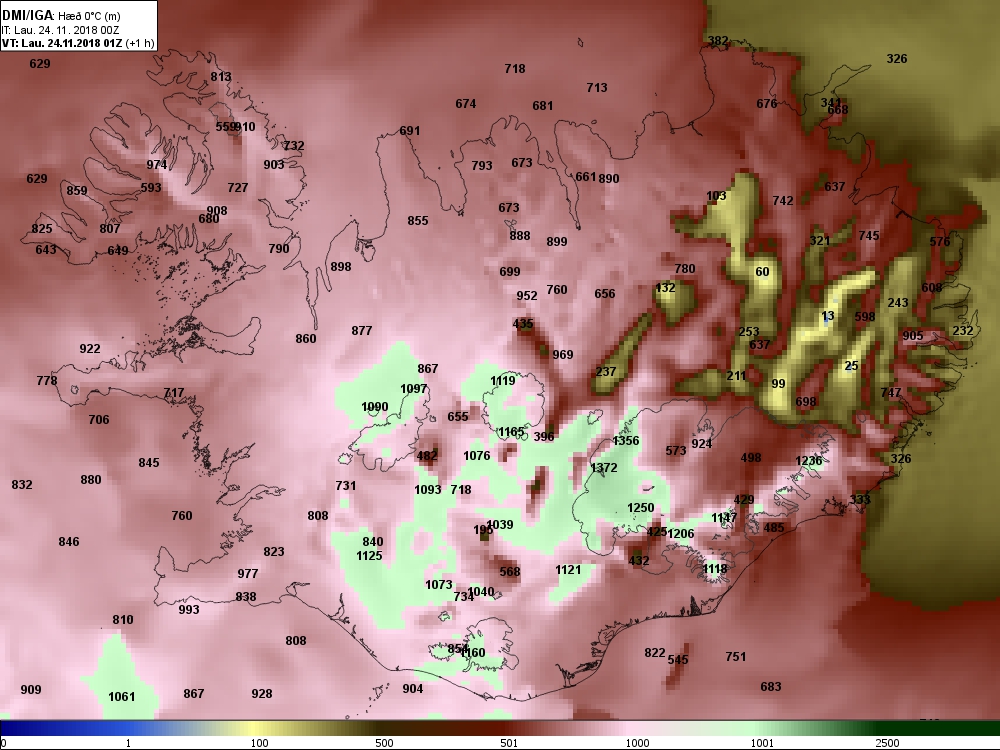
Task: Click the map value 859
Action: coord(77,190)
